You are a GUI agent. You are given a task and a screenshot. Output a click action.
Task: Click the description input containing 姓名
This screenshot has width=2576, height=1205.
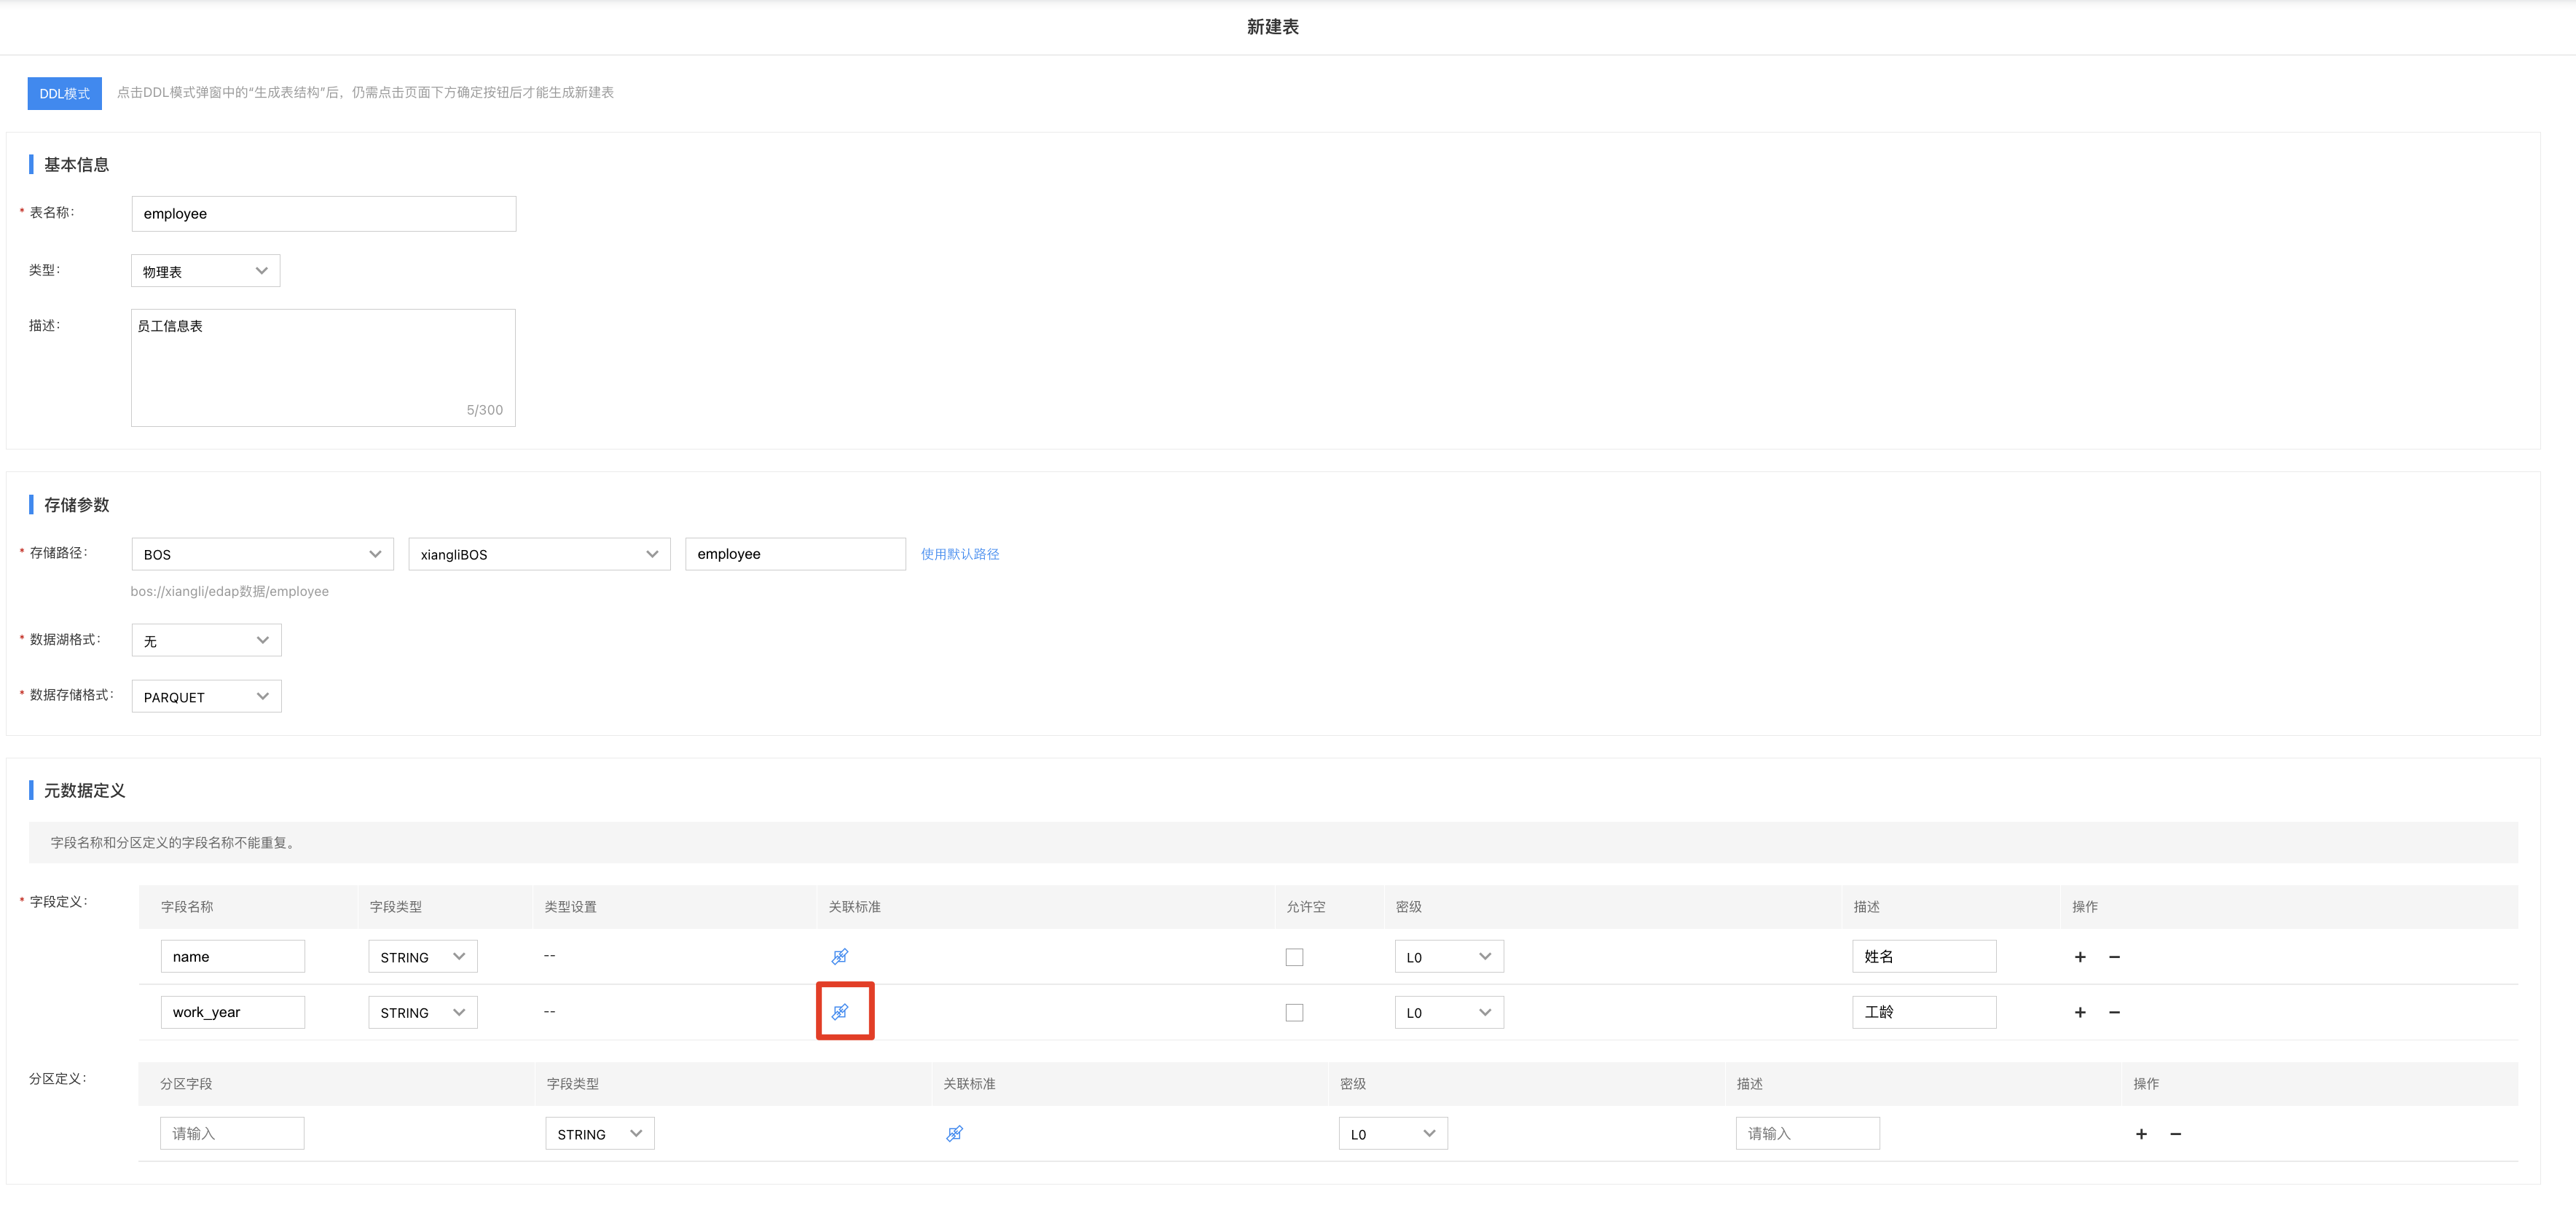click(1924, 957)
